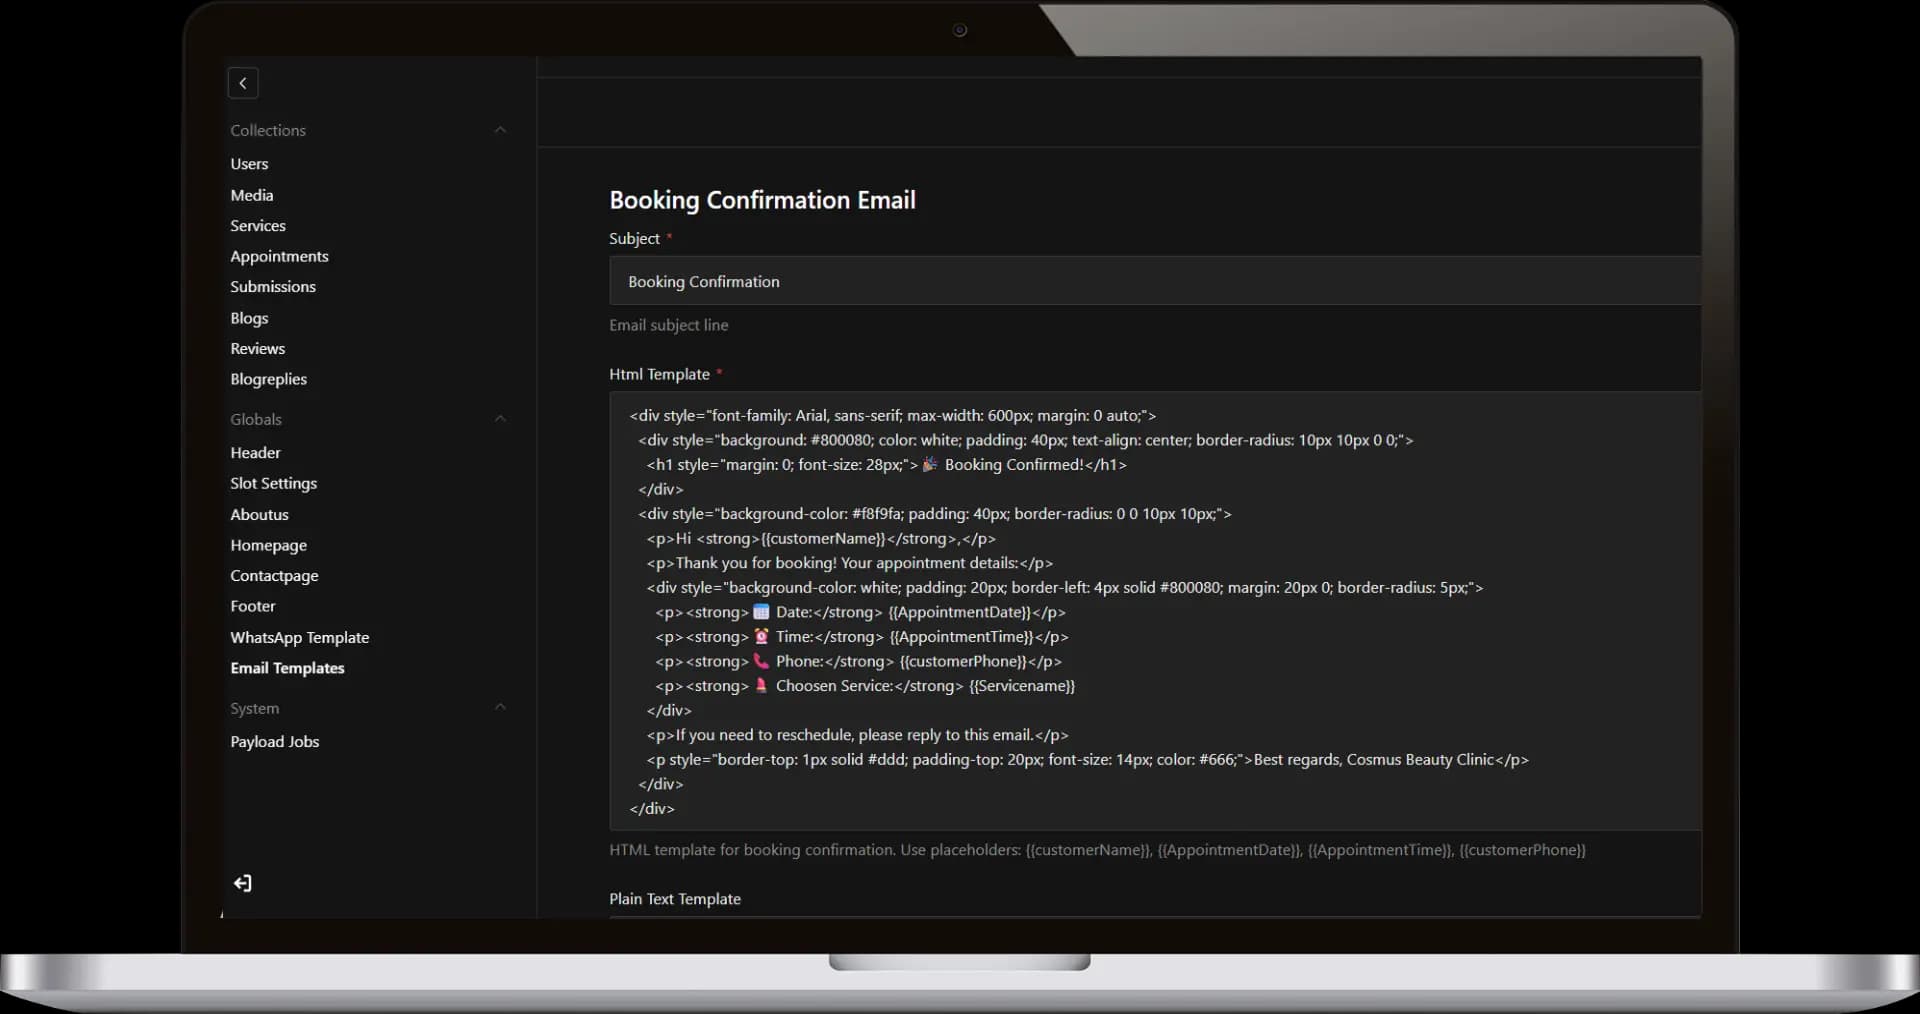Click the {{AppointmentDate}} line in editor
This screenshot has height=1014, width=1920.
[x=860, y=612]
